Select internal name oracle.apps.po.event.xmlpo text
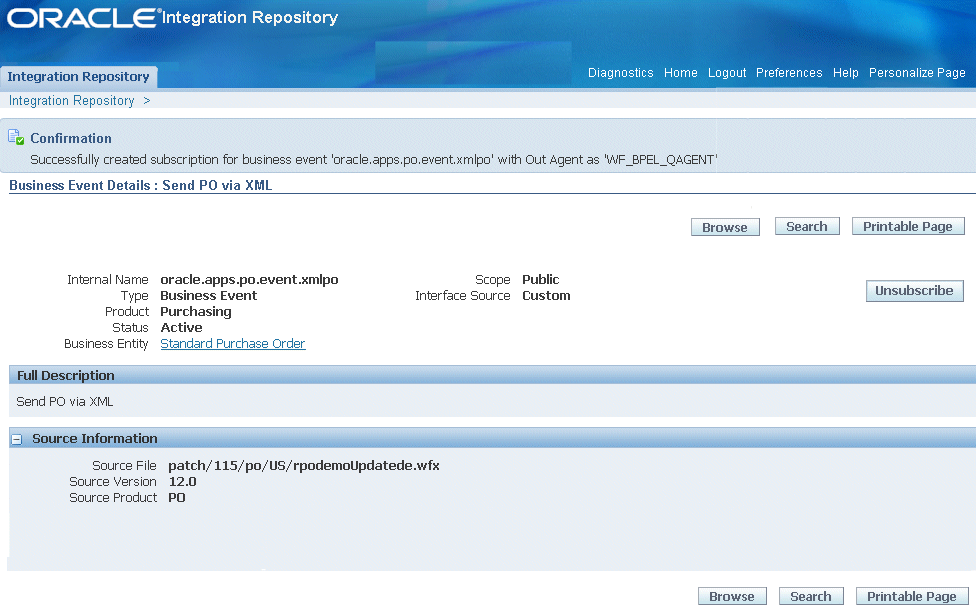976x608 pixels. click(249, 279)
